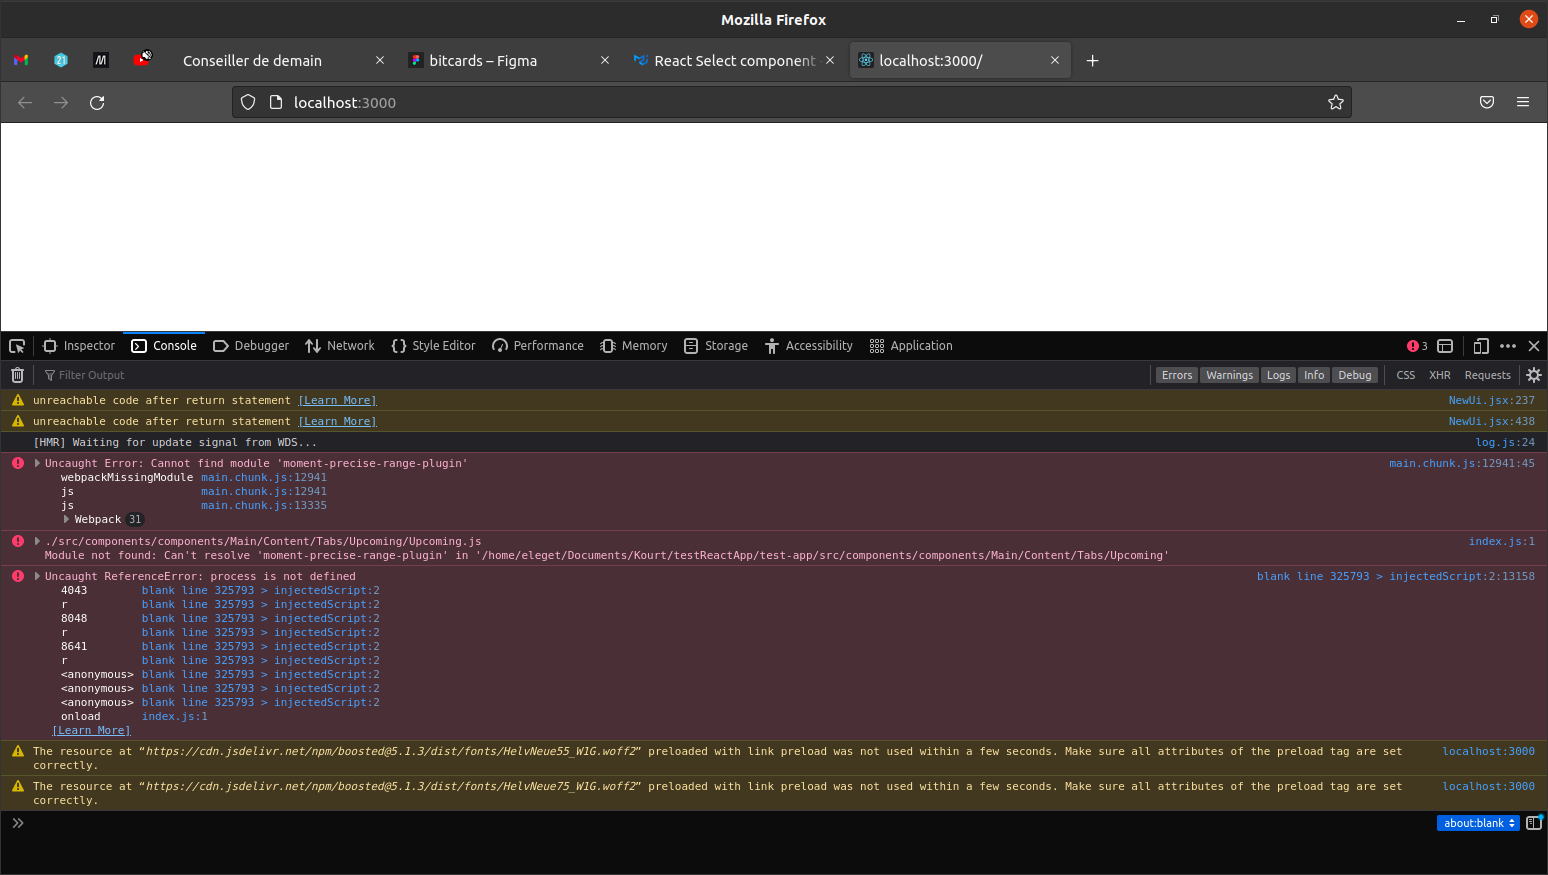
Task: Expand the Webpack 31 stack frames
Action: tap(67, 519)
